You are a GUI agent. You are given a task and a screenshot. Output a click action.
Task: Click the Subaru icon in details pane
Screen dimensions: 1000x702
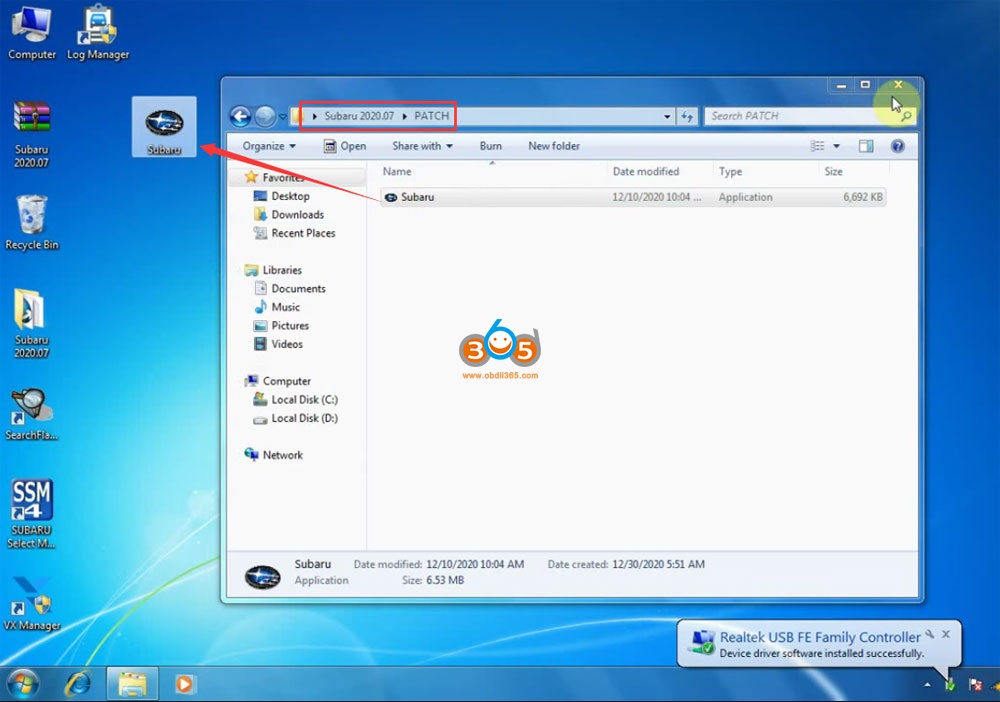[x=262, y=576]
